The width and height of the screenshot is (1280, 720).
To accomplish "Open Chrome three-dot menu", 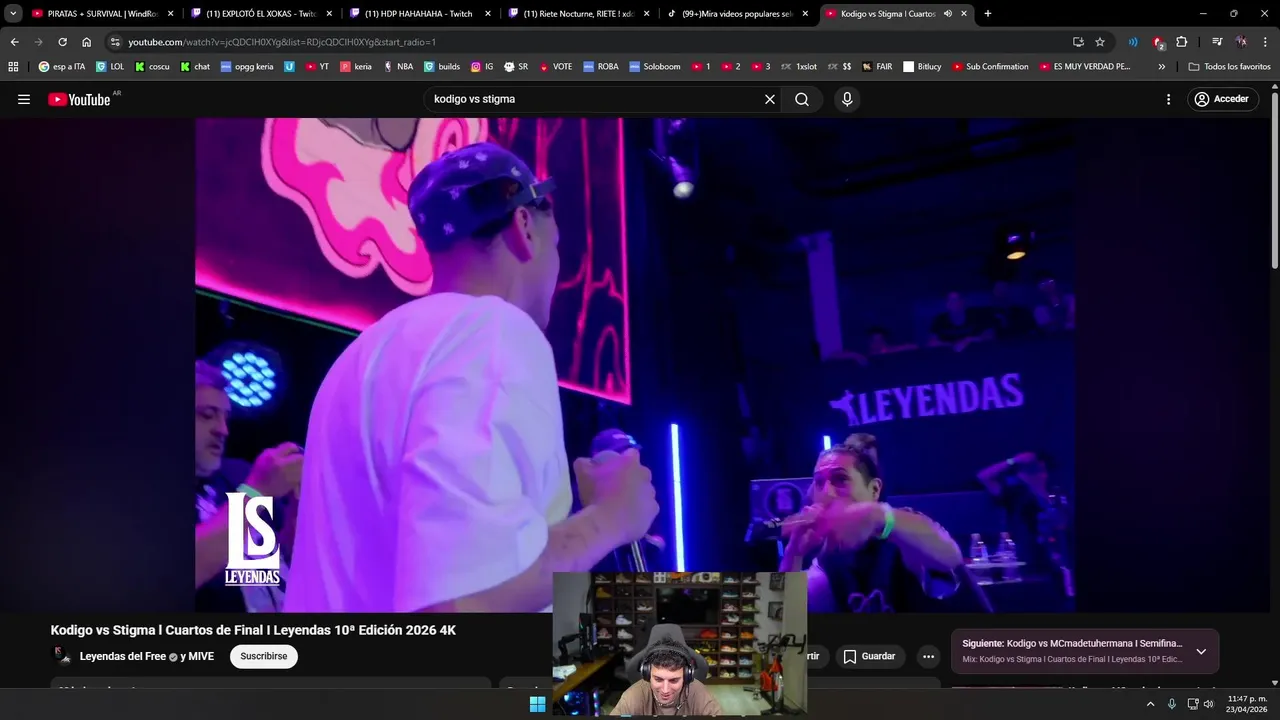I will pyautogui.click(x=1265, y=42).
